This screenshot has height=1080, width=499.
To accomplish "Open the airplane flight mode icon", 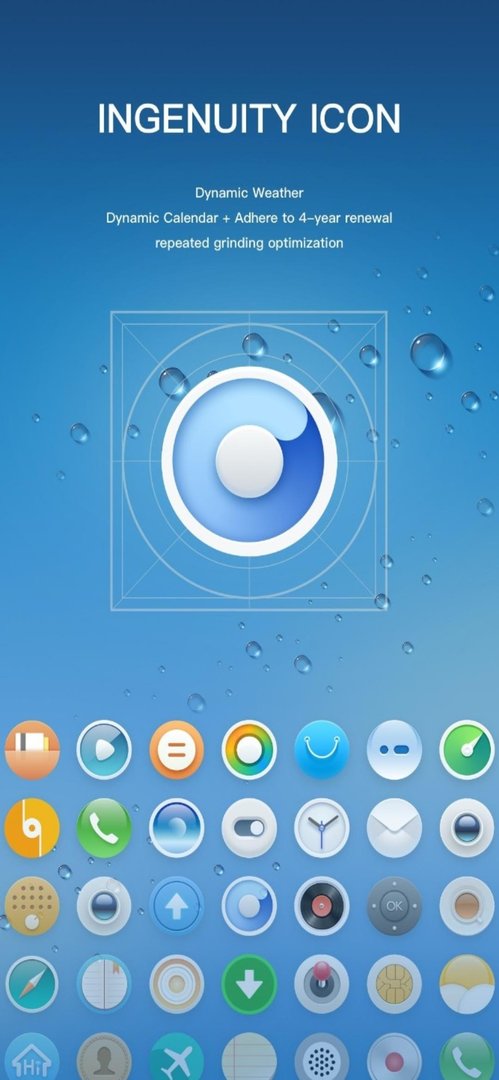I will coord(176,1057).
